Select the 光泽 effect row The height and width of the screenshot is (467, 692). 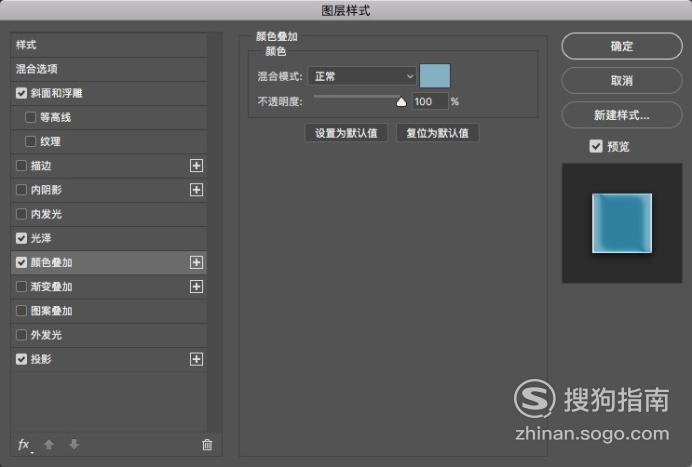point(109,238)
